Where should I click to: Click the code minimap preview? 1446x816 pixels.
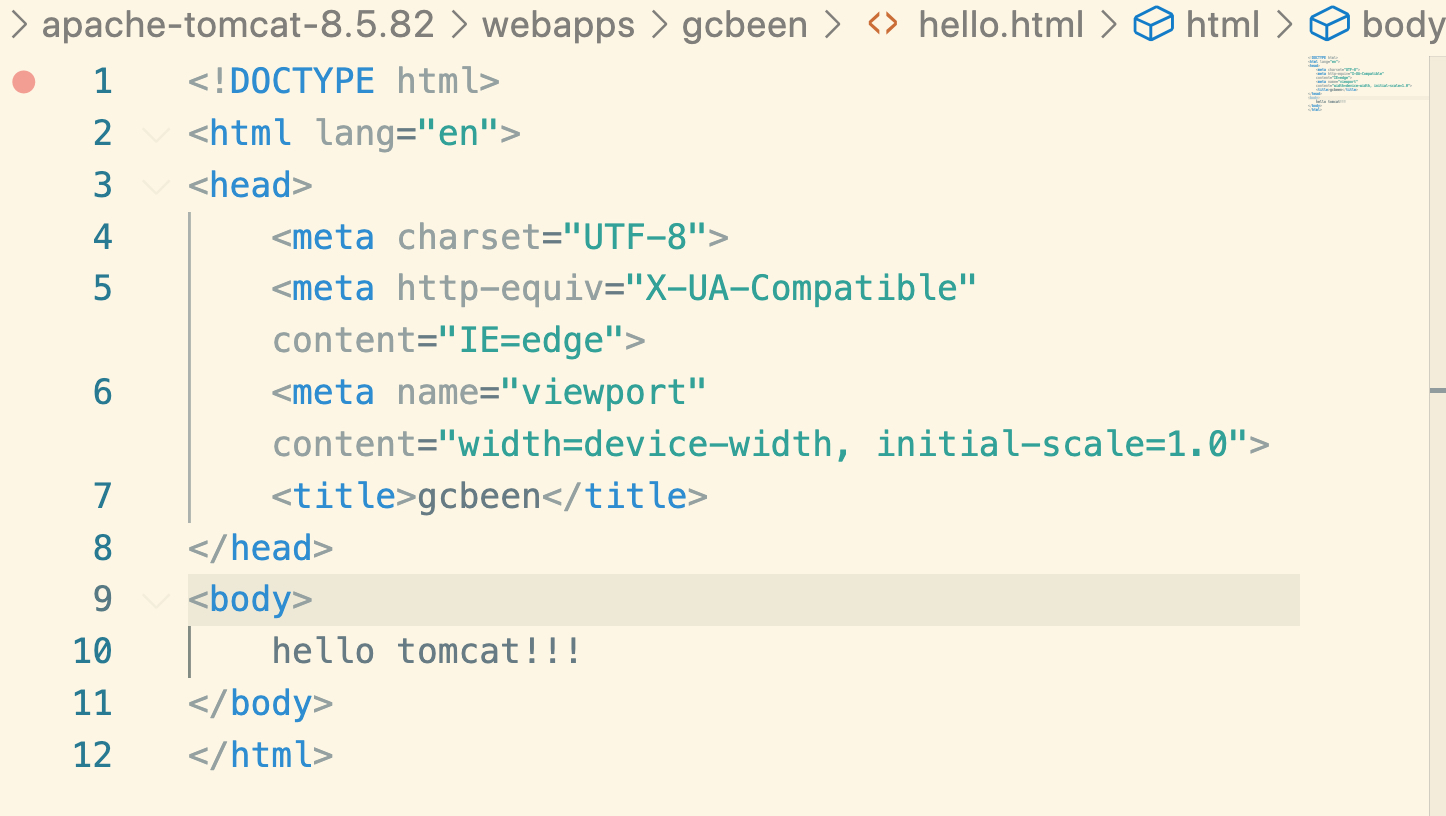pos(1360,84)
